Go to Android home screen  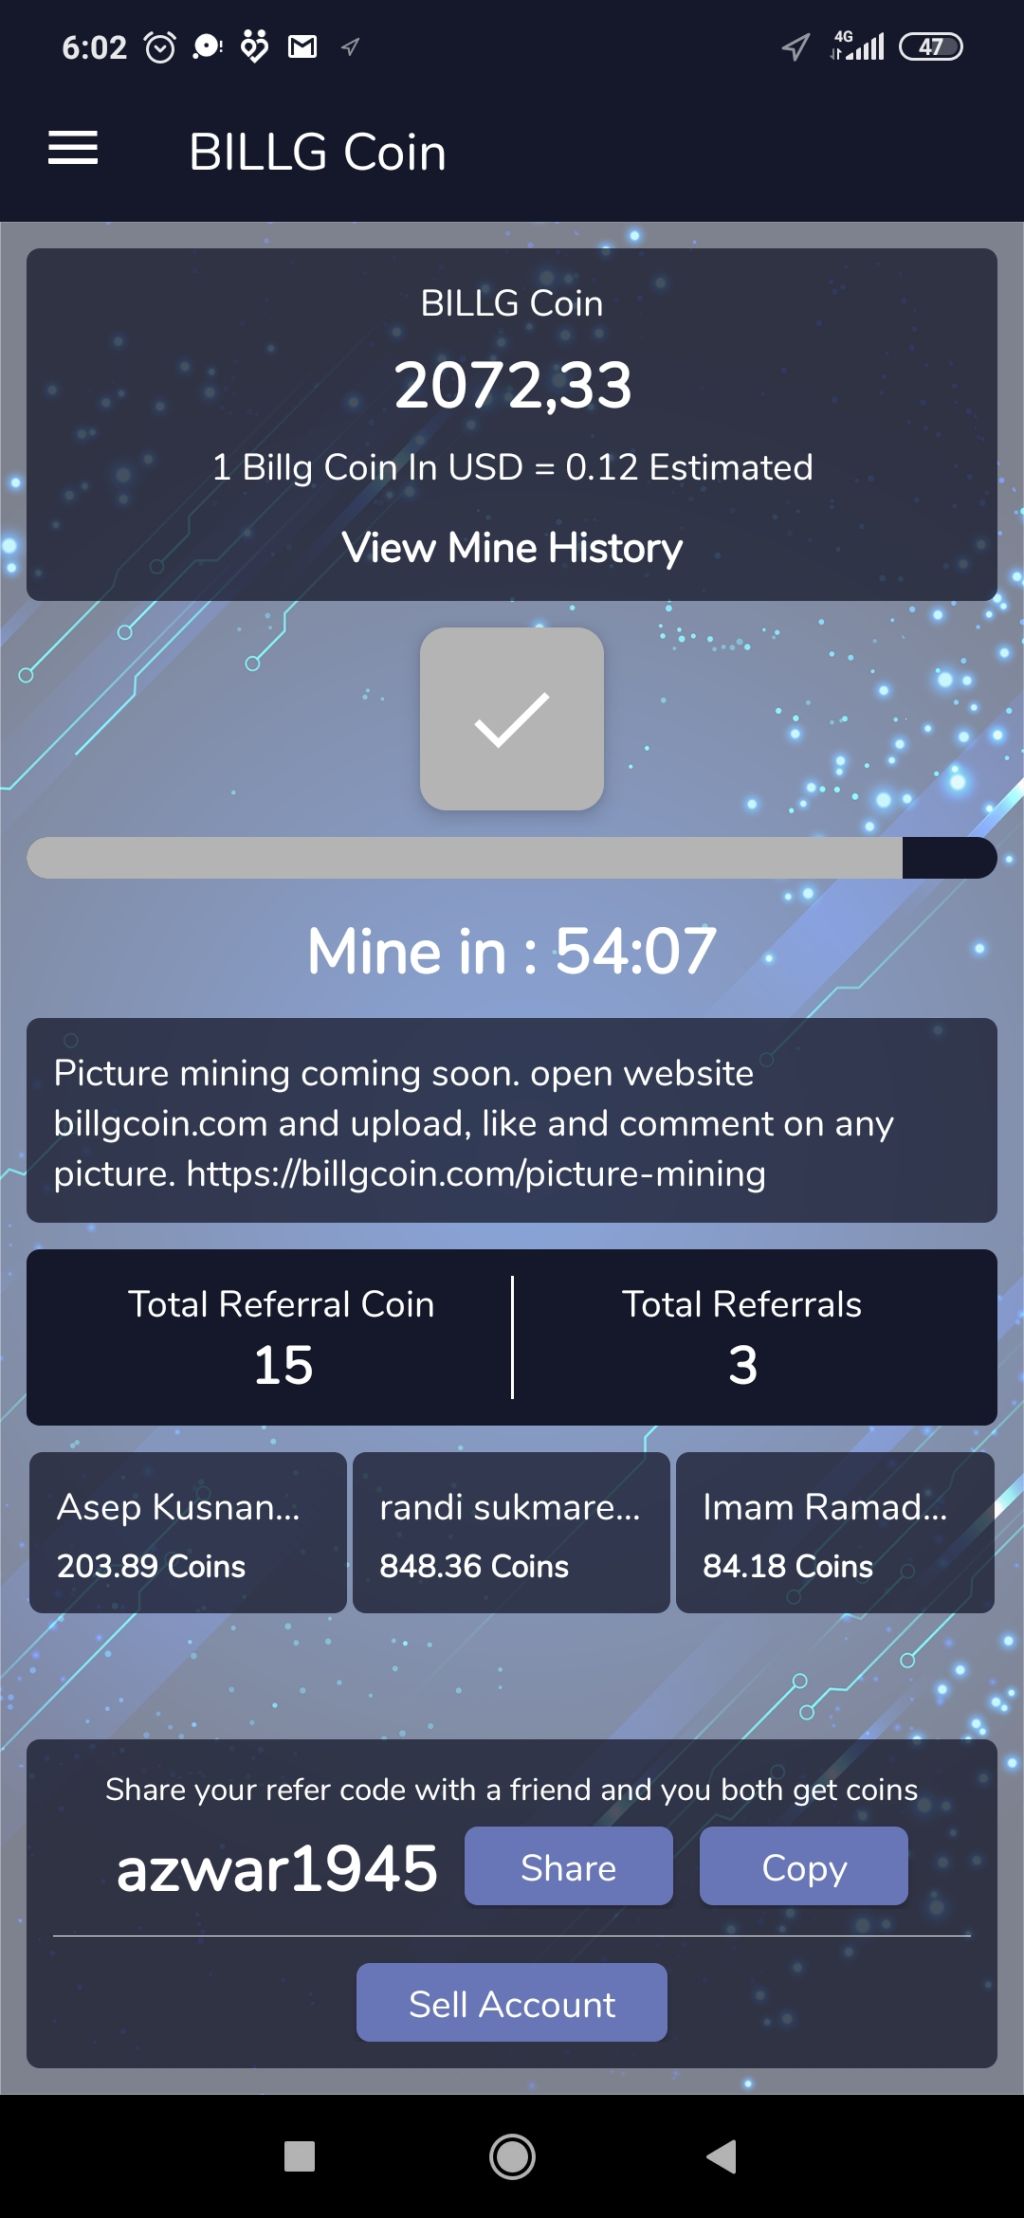tap(512, 2156)
